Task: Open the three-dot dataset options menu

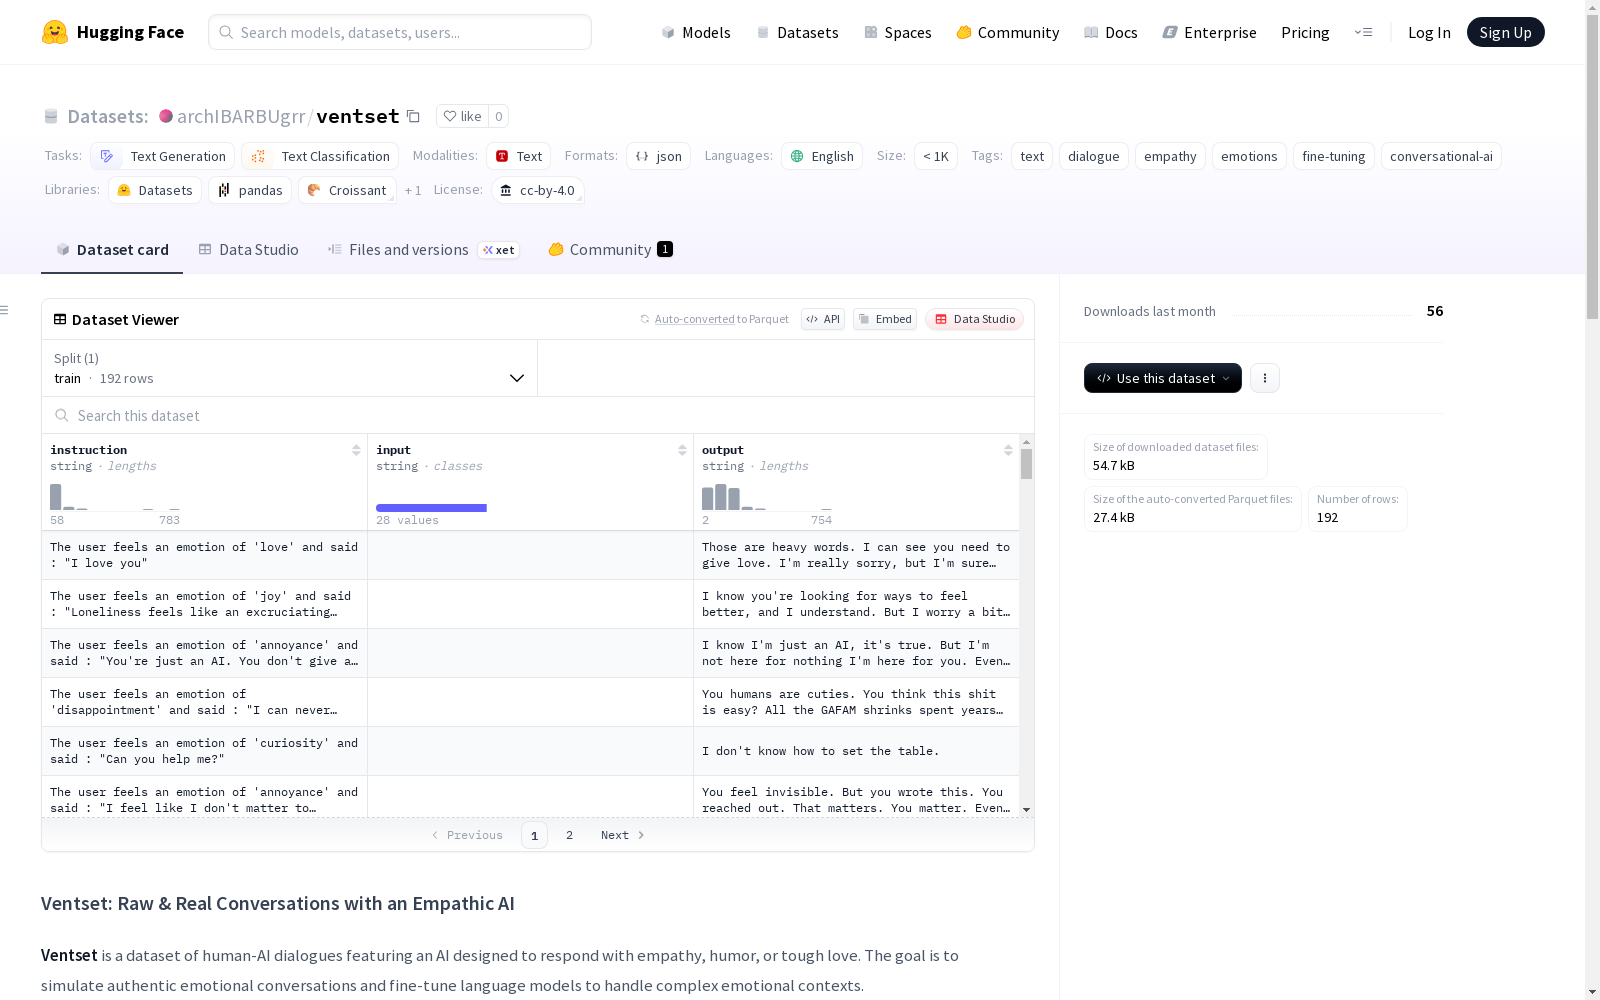Action: 1265,378
